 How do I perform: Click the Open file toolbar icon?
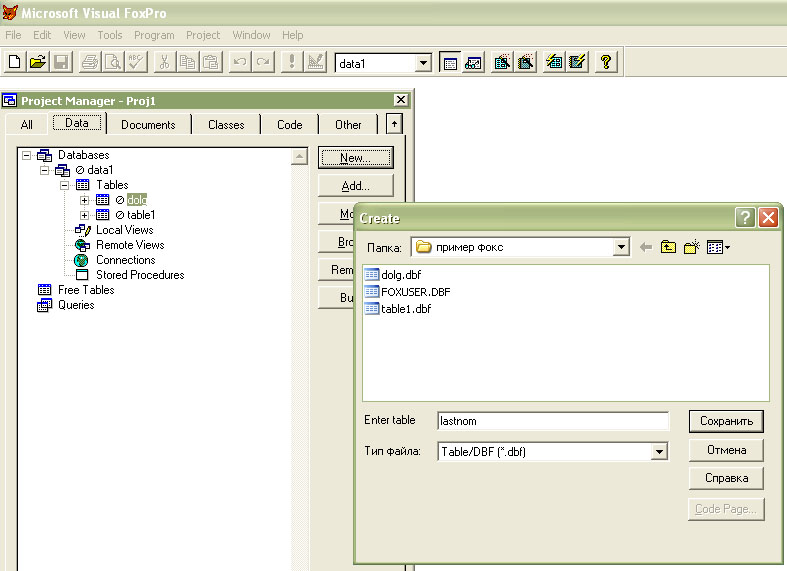tap(38, 62)
